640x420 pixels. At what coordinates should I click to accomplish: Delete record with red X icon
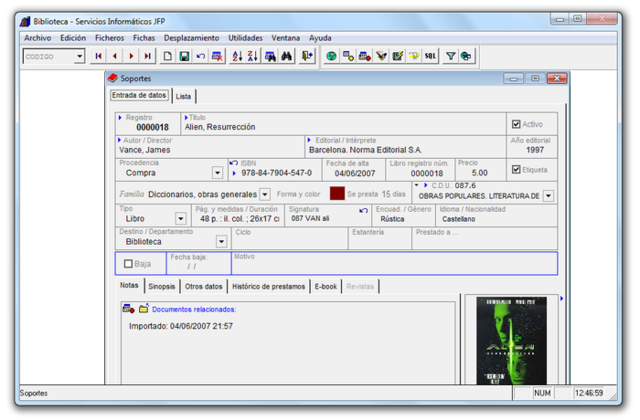217,56
